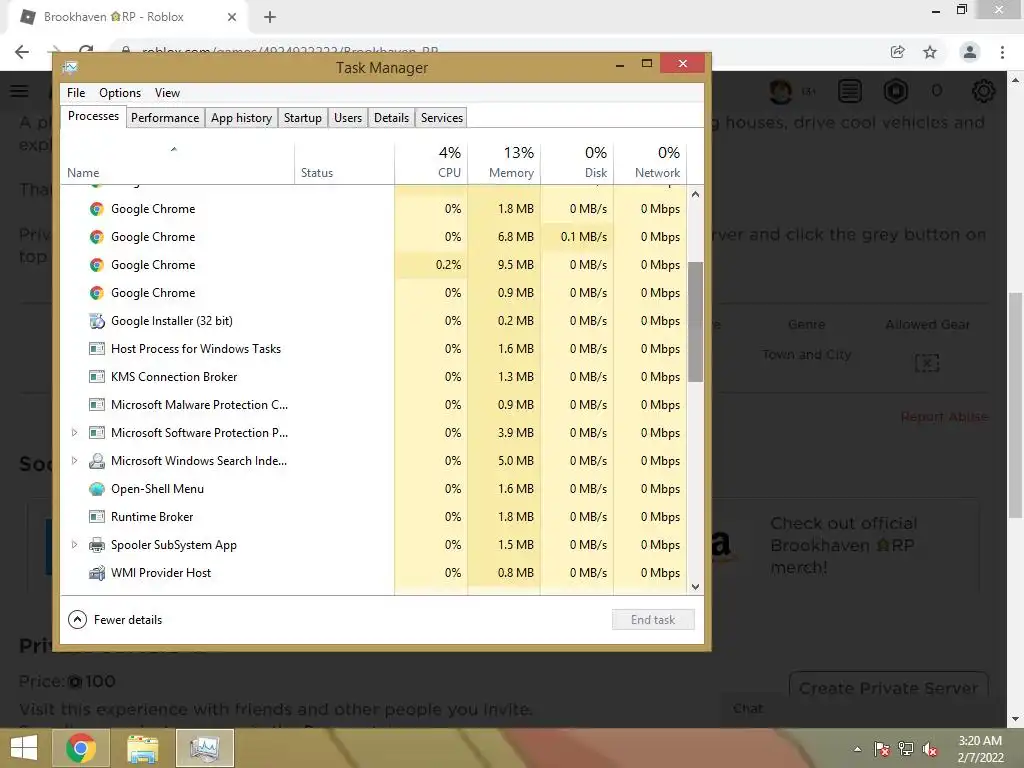Image resolution: width=1024 pixels, height=768 pixels.
Task: Click the Open-Shell Menu globe icon
Action: [x=97, y=489]
